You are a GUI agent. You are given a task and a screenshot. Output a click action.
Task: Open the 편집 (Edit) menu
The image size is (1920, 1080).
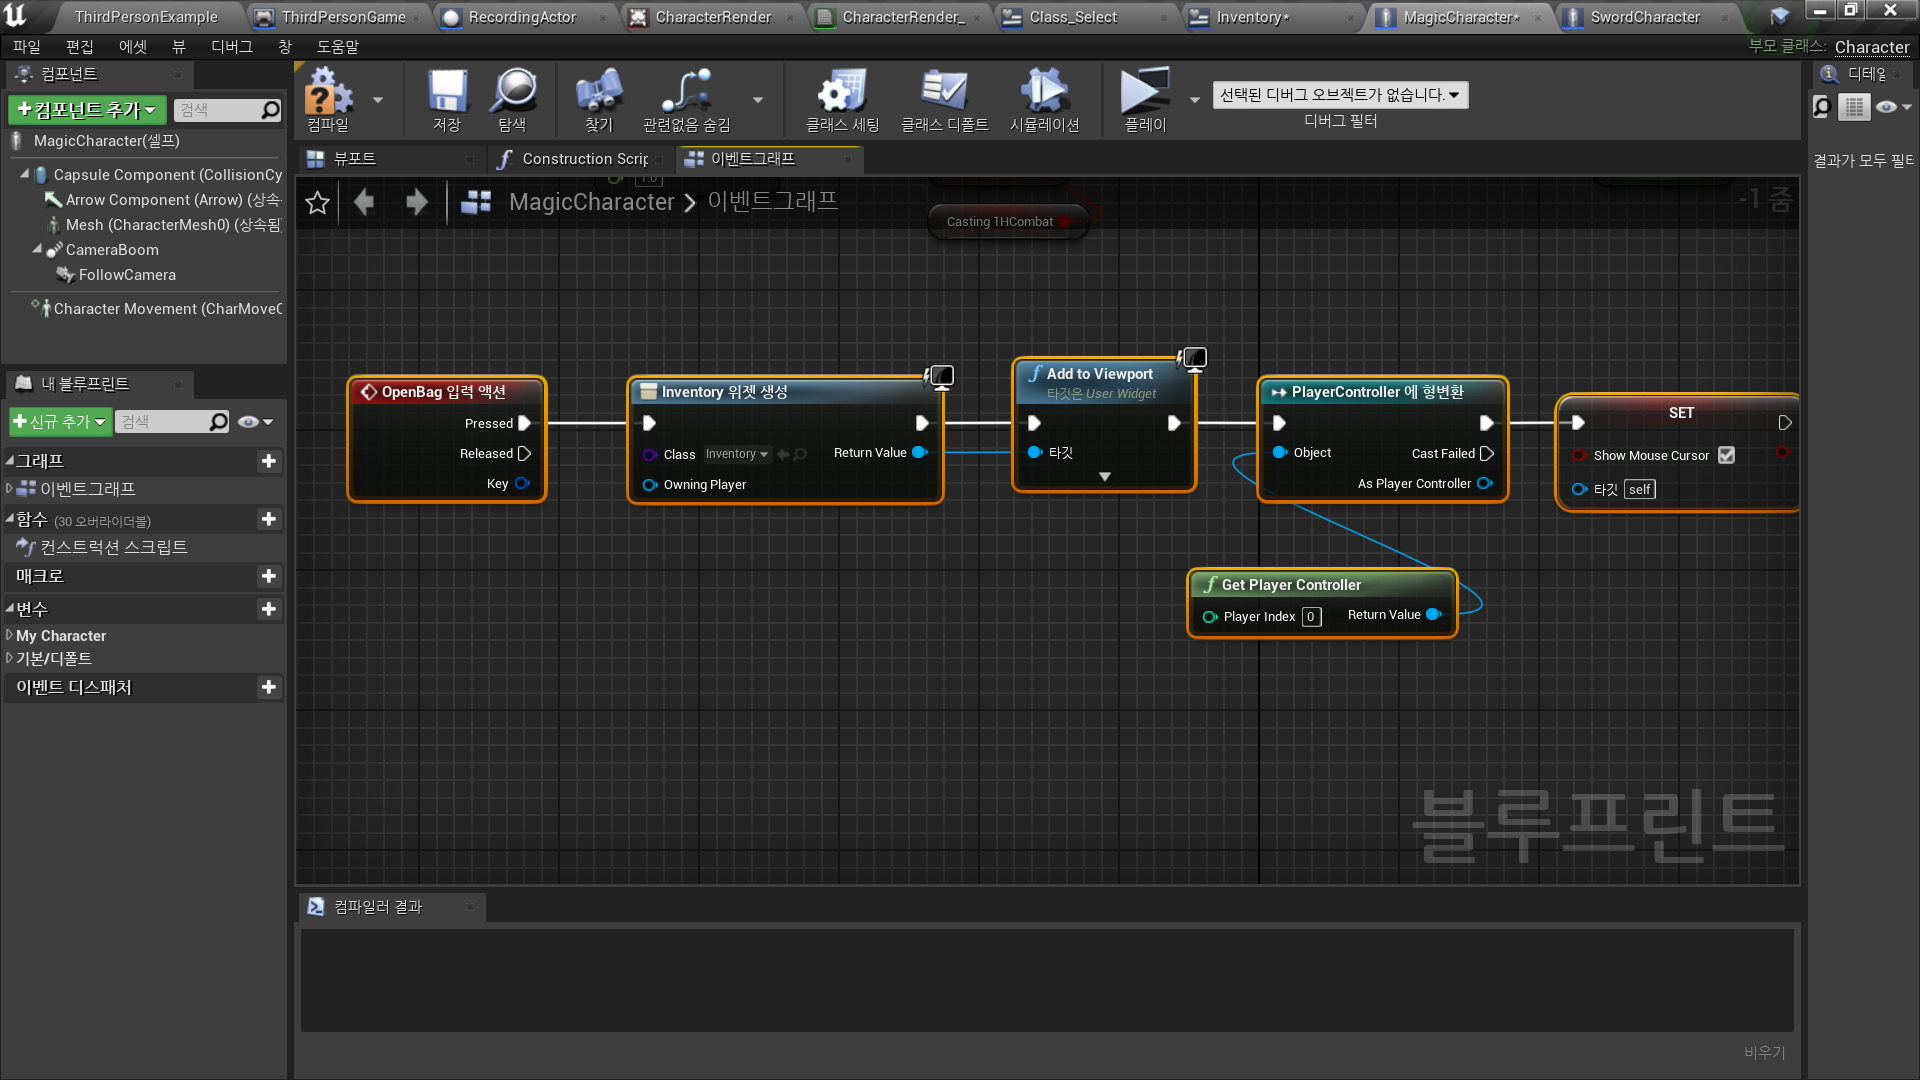click(79, 47)
